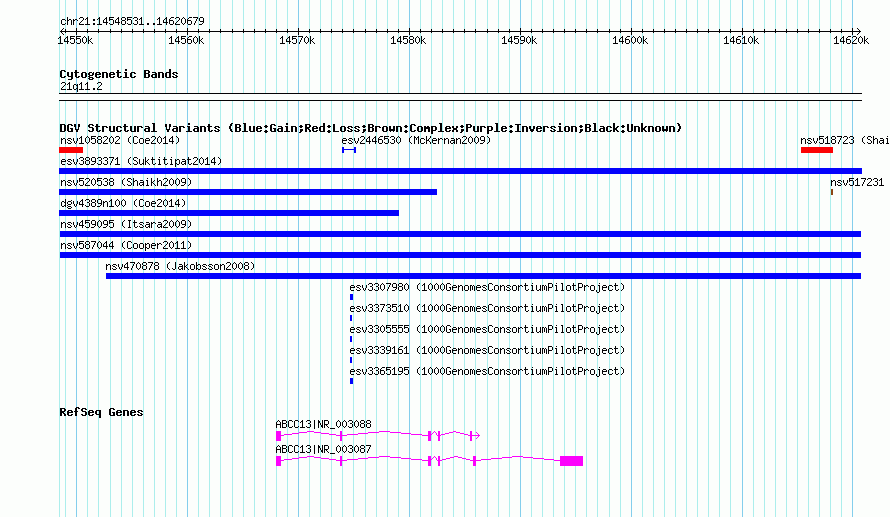Screen dimensions: 890x517
Task: Select the nsv520538 (Shaikh2009) blue gain bar
Action: point(248,192)
